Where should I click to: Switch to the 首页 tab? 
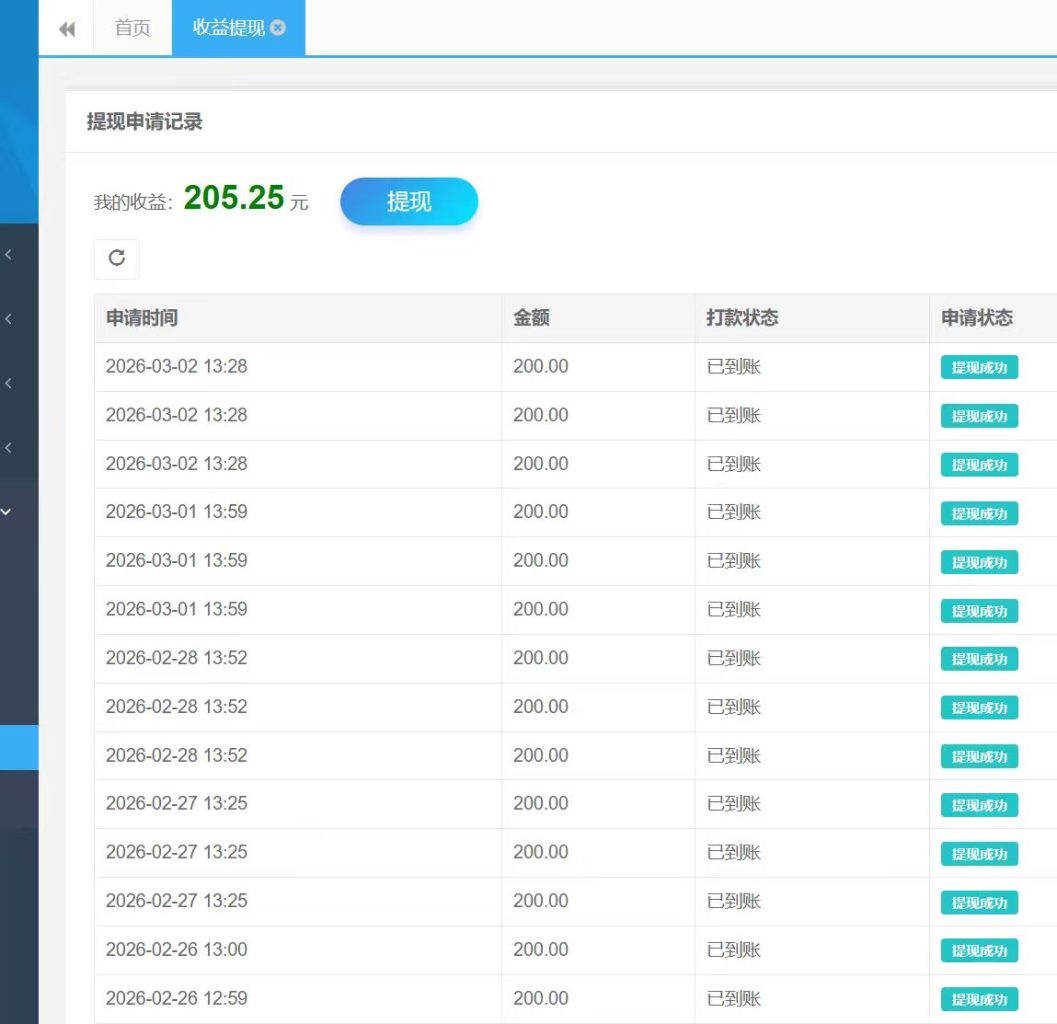[131, 28]
